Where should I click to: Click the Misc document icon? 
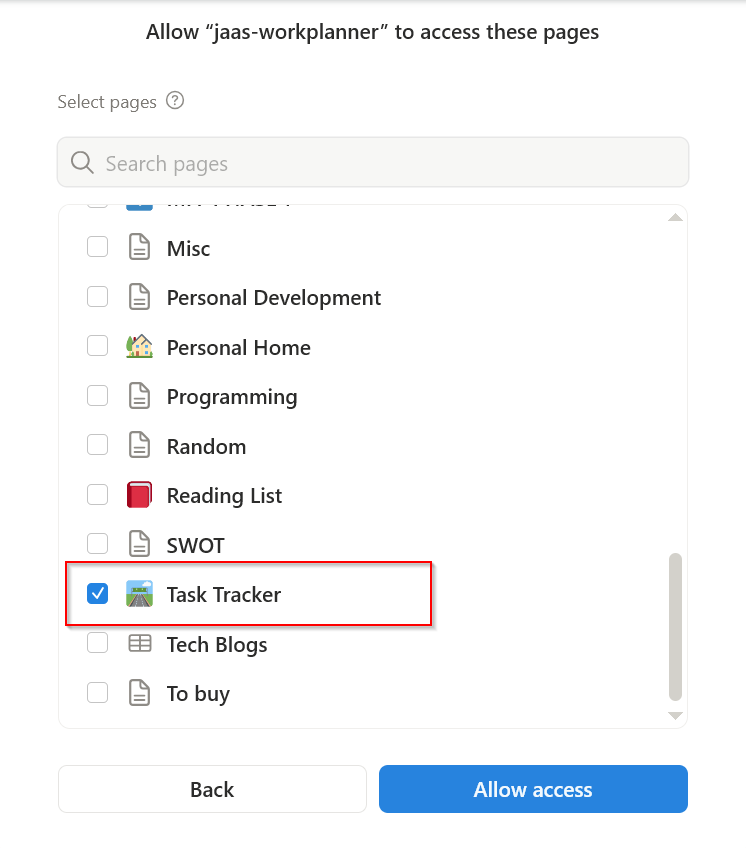click(x=140, y=247)
